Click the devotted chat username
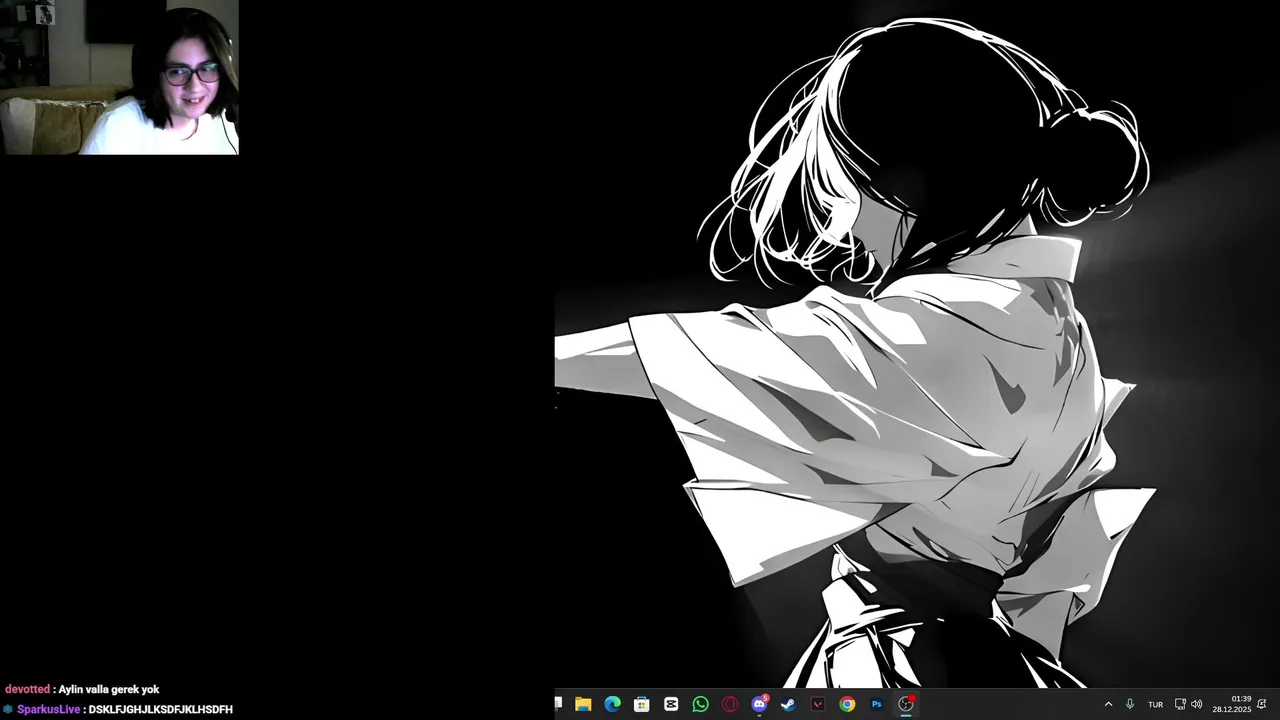This screenshot has width=1280, height=720. (27, 689)
